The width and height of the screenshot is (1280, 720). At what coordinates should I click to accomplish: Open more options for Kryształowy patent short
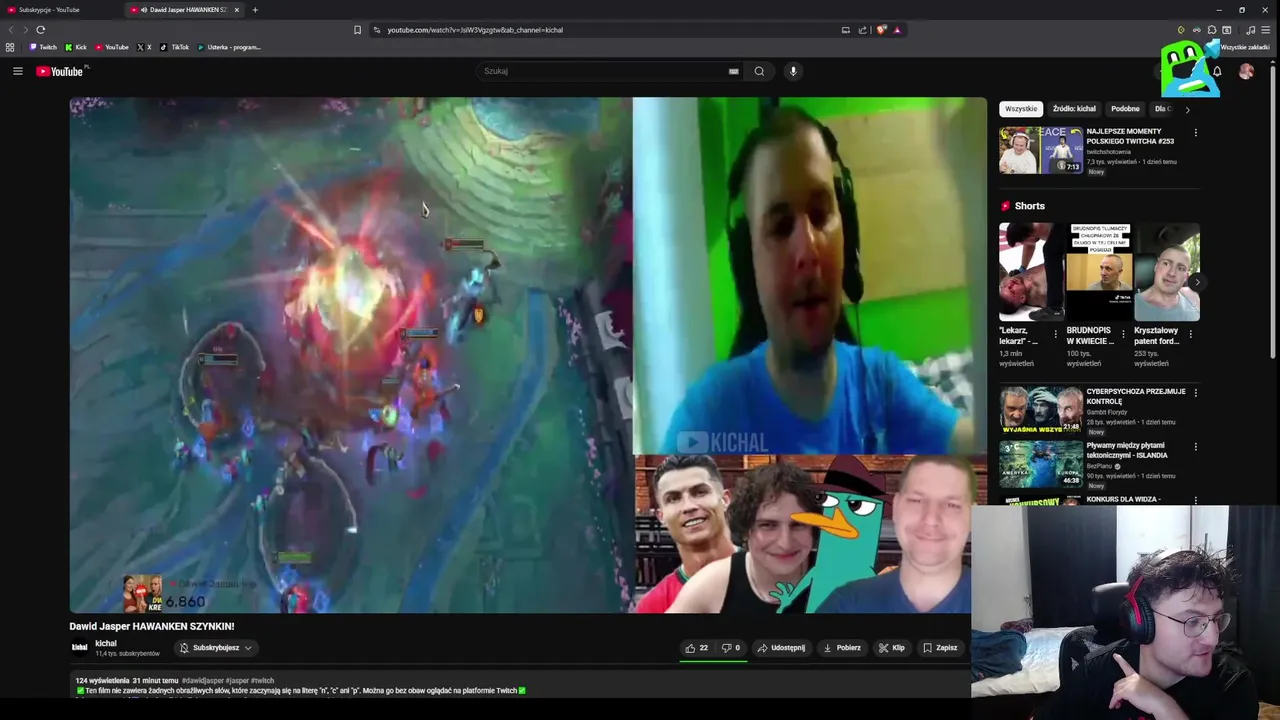click(1190, 334)
